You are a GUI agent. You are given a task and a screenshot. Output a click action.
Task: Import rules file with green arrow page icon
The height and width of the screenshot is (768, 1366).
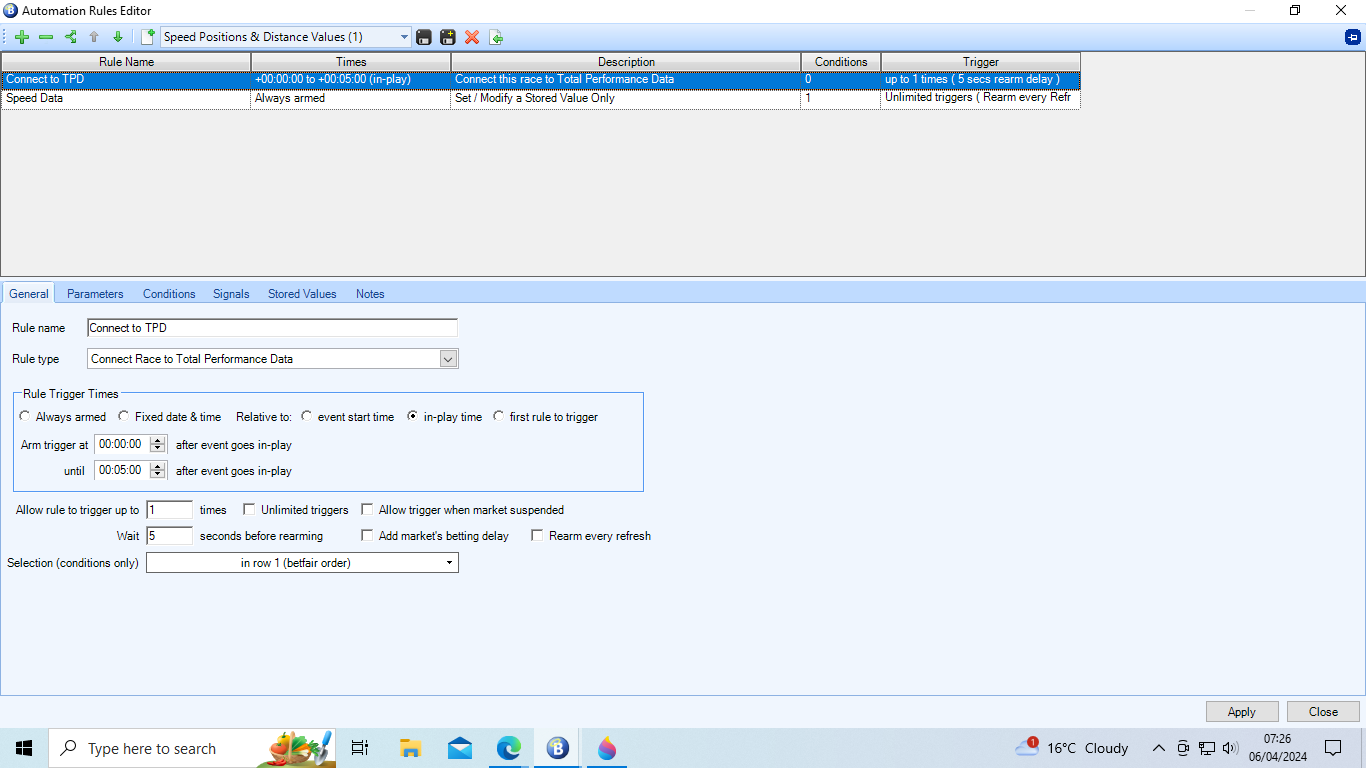[496, 37]
